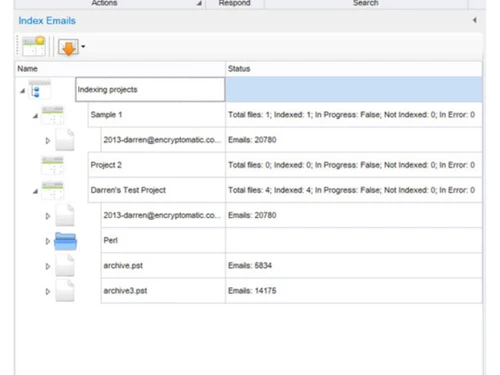Click the archive.pst file icon
Screen dimensions: 500x375
[65, 266]
